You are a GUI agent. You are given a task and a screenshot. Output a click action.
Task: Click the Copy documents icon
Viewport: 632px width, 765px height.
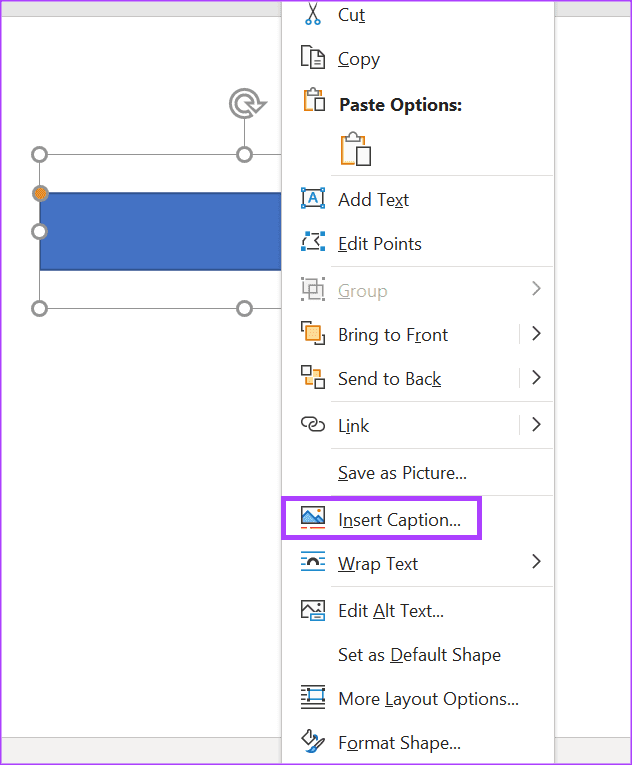[x=312, y=57]
